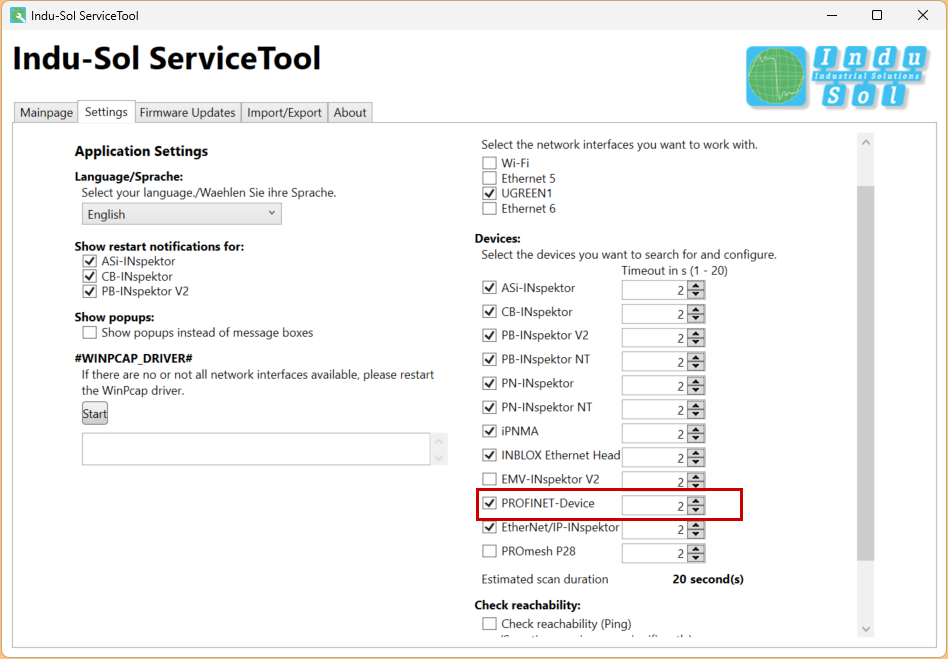
Task: Uncheck the EtherNet/IP-INspektor device
Action: tap(489, 527)
